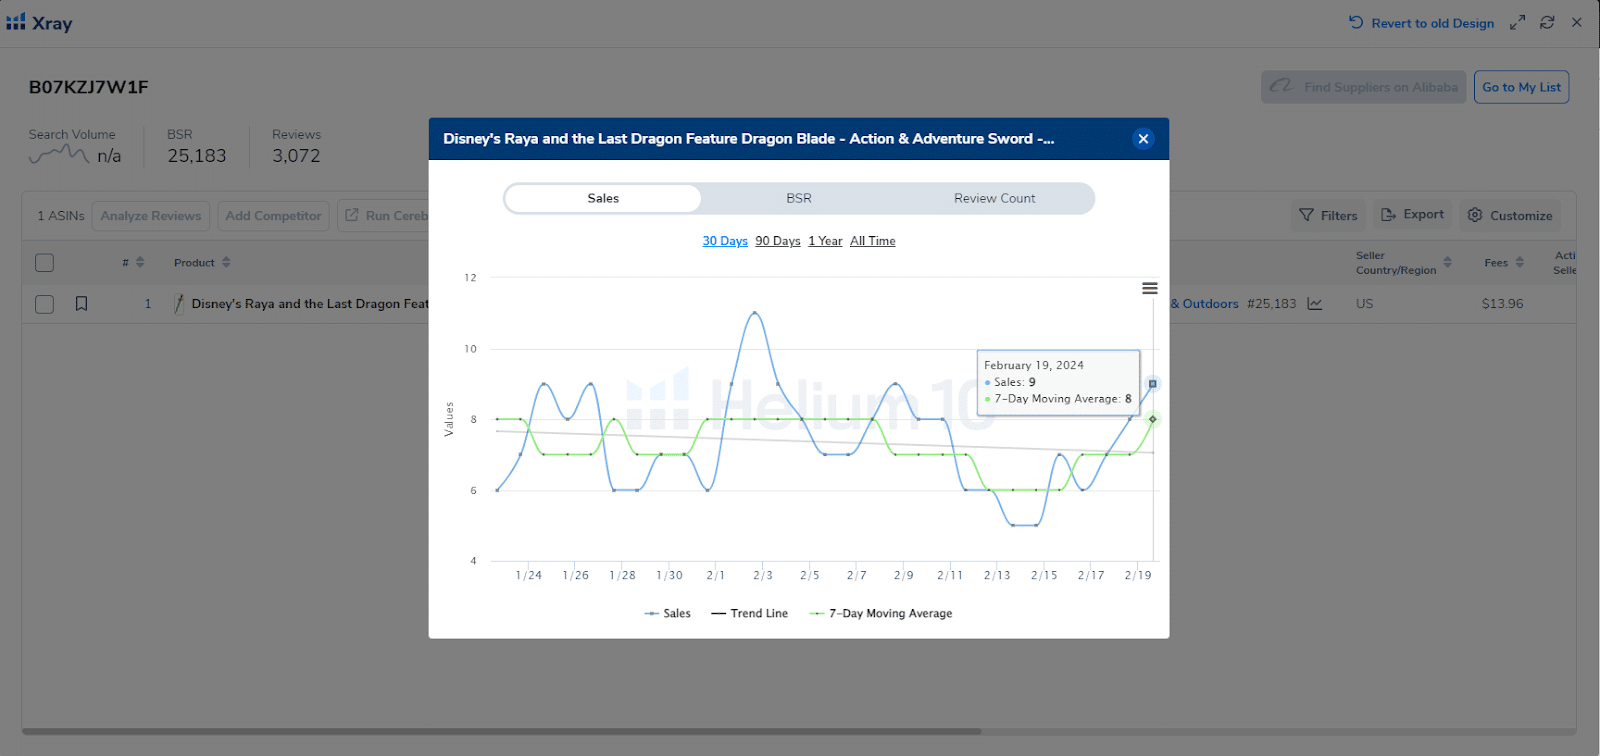Click Run Cerebro button
This screenshot has width=1600, height=756.
384,216
